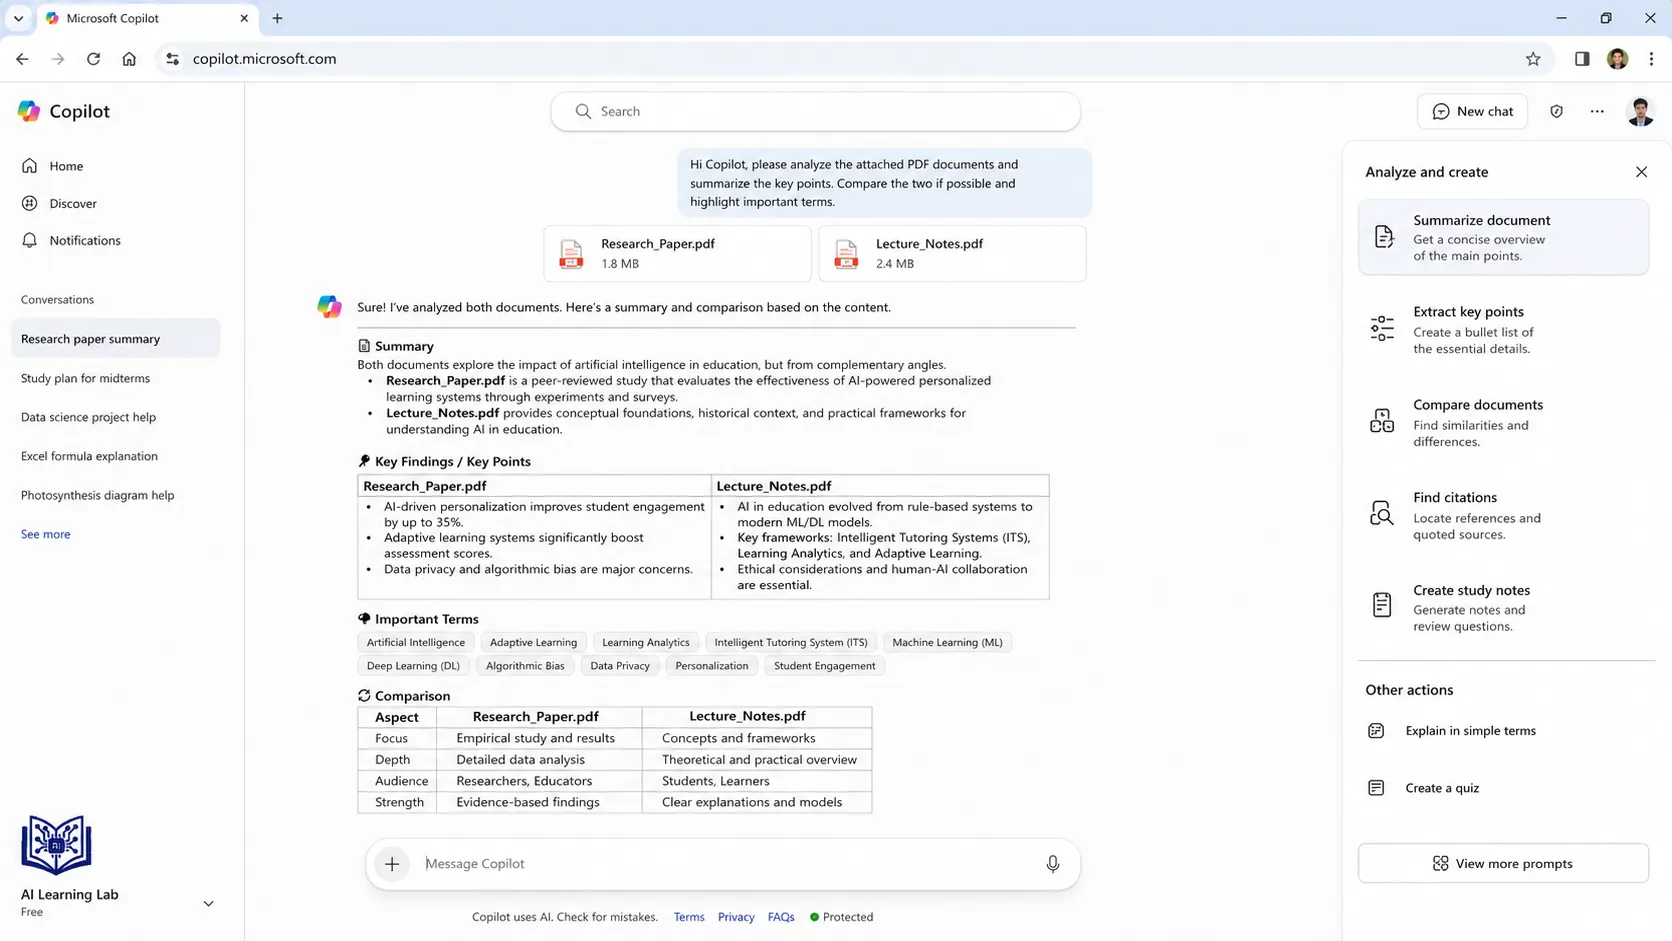
Task: Open the Privacy link
Action: (x=736, y=917)
